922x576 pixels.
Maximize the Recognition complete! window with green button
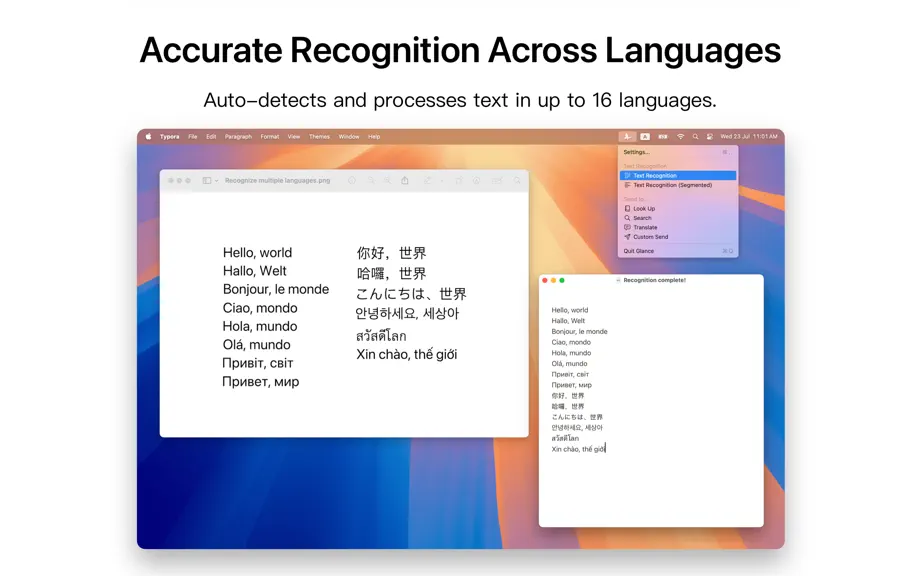562,280
